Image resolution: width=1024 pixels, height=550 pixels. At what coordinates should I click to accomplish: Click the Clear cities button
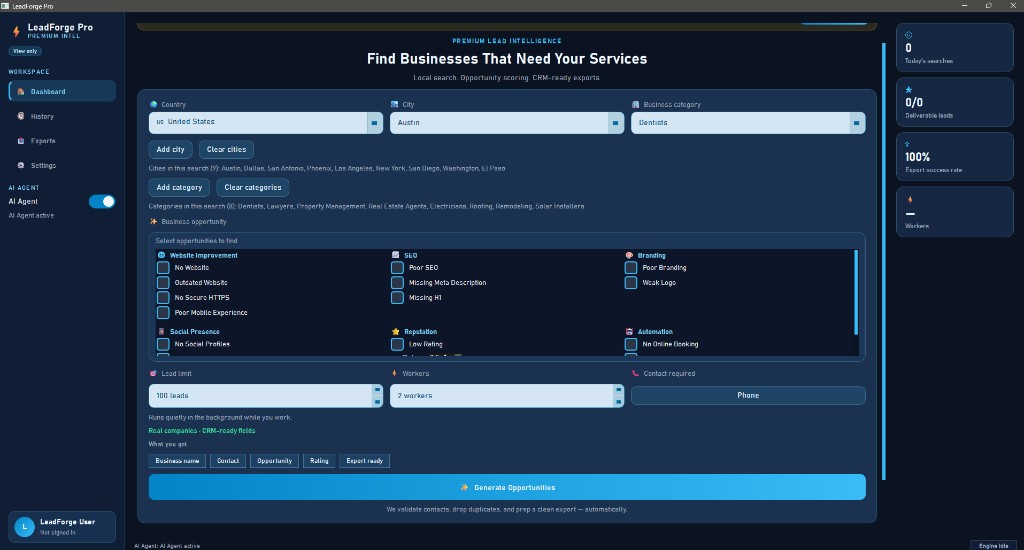227,150
